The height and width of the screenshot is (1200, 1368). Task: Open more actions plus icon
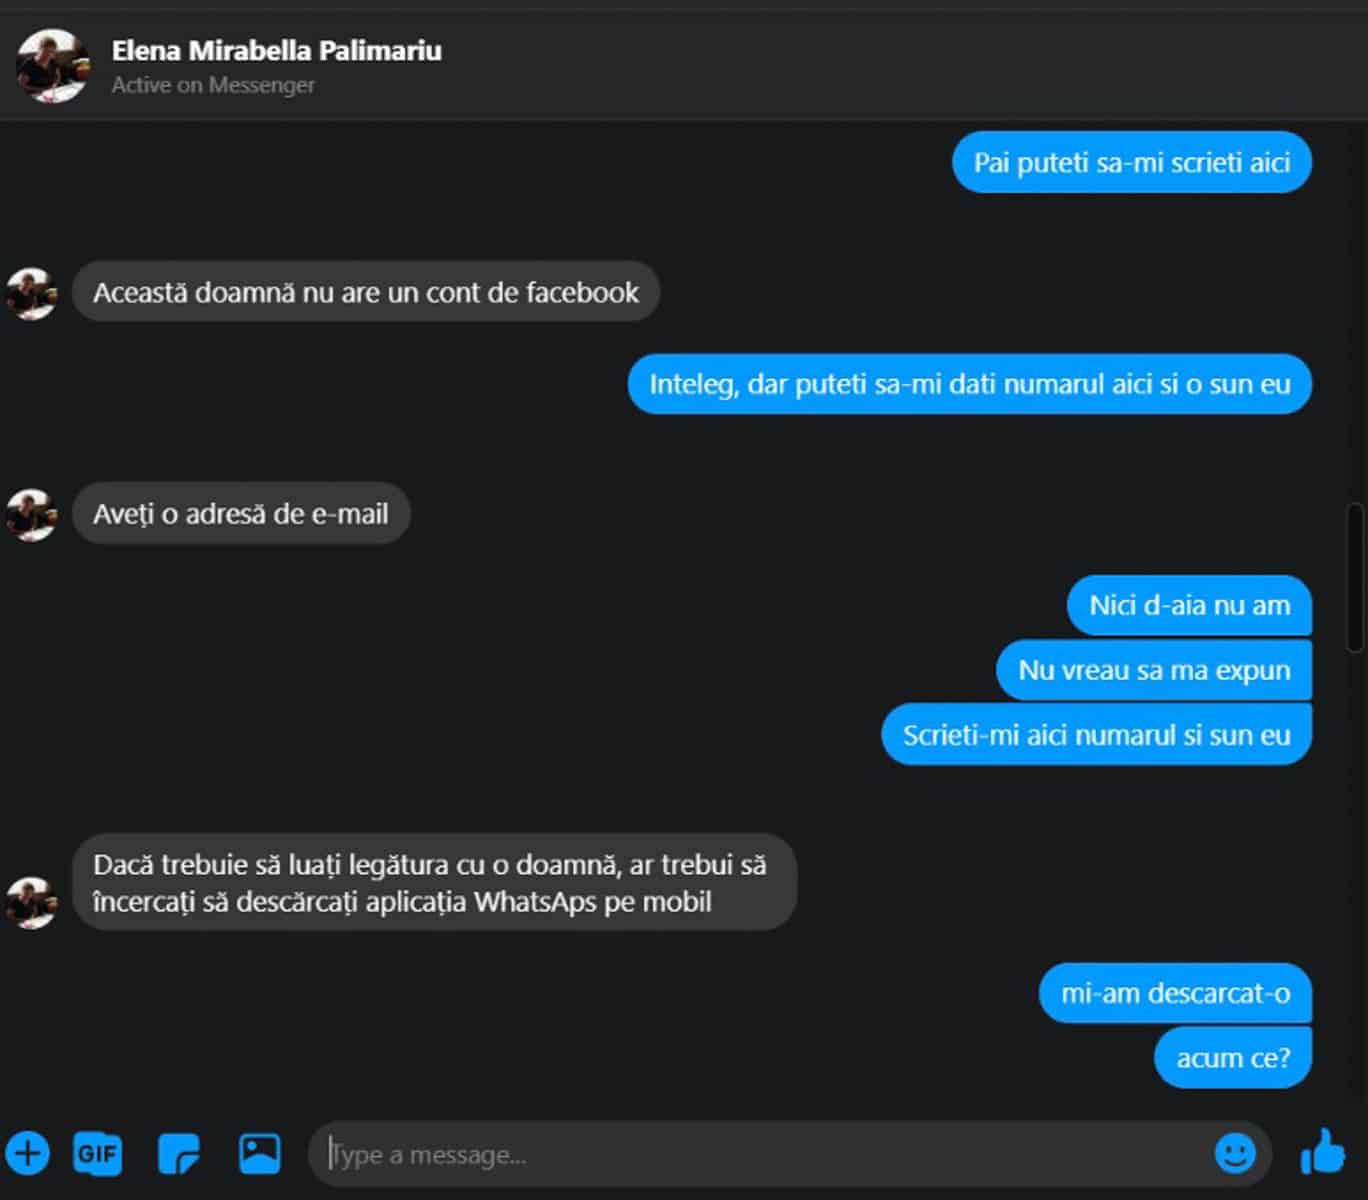pyautogui.click(x=28, y=1153)
